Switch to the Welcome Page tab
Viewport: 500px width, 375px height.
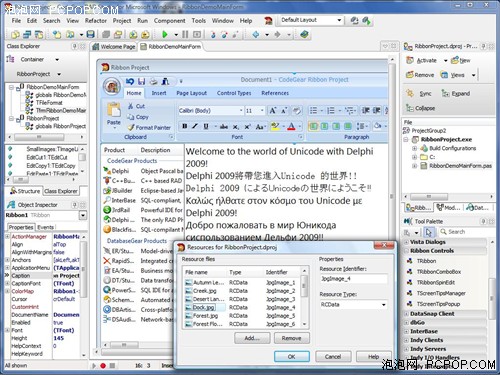click(x=114, y=47)
